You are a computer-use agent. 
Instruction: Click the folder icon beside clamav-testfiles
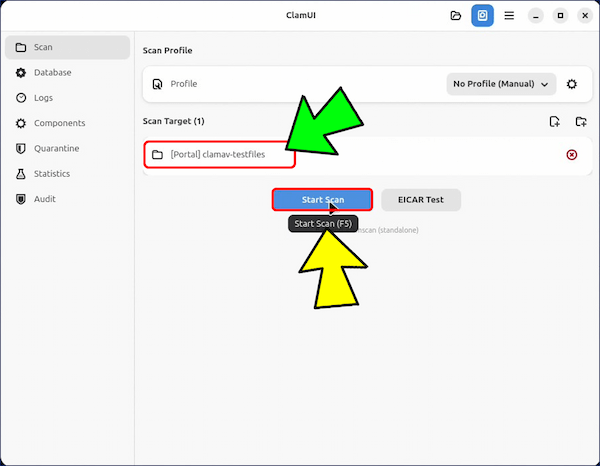pyautogui.click(x=157, y=155)
